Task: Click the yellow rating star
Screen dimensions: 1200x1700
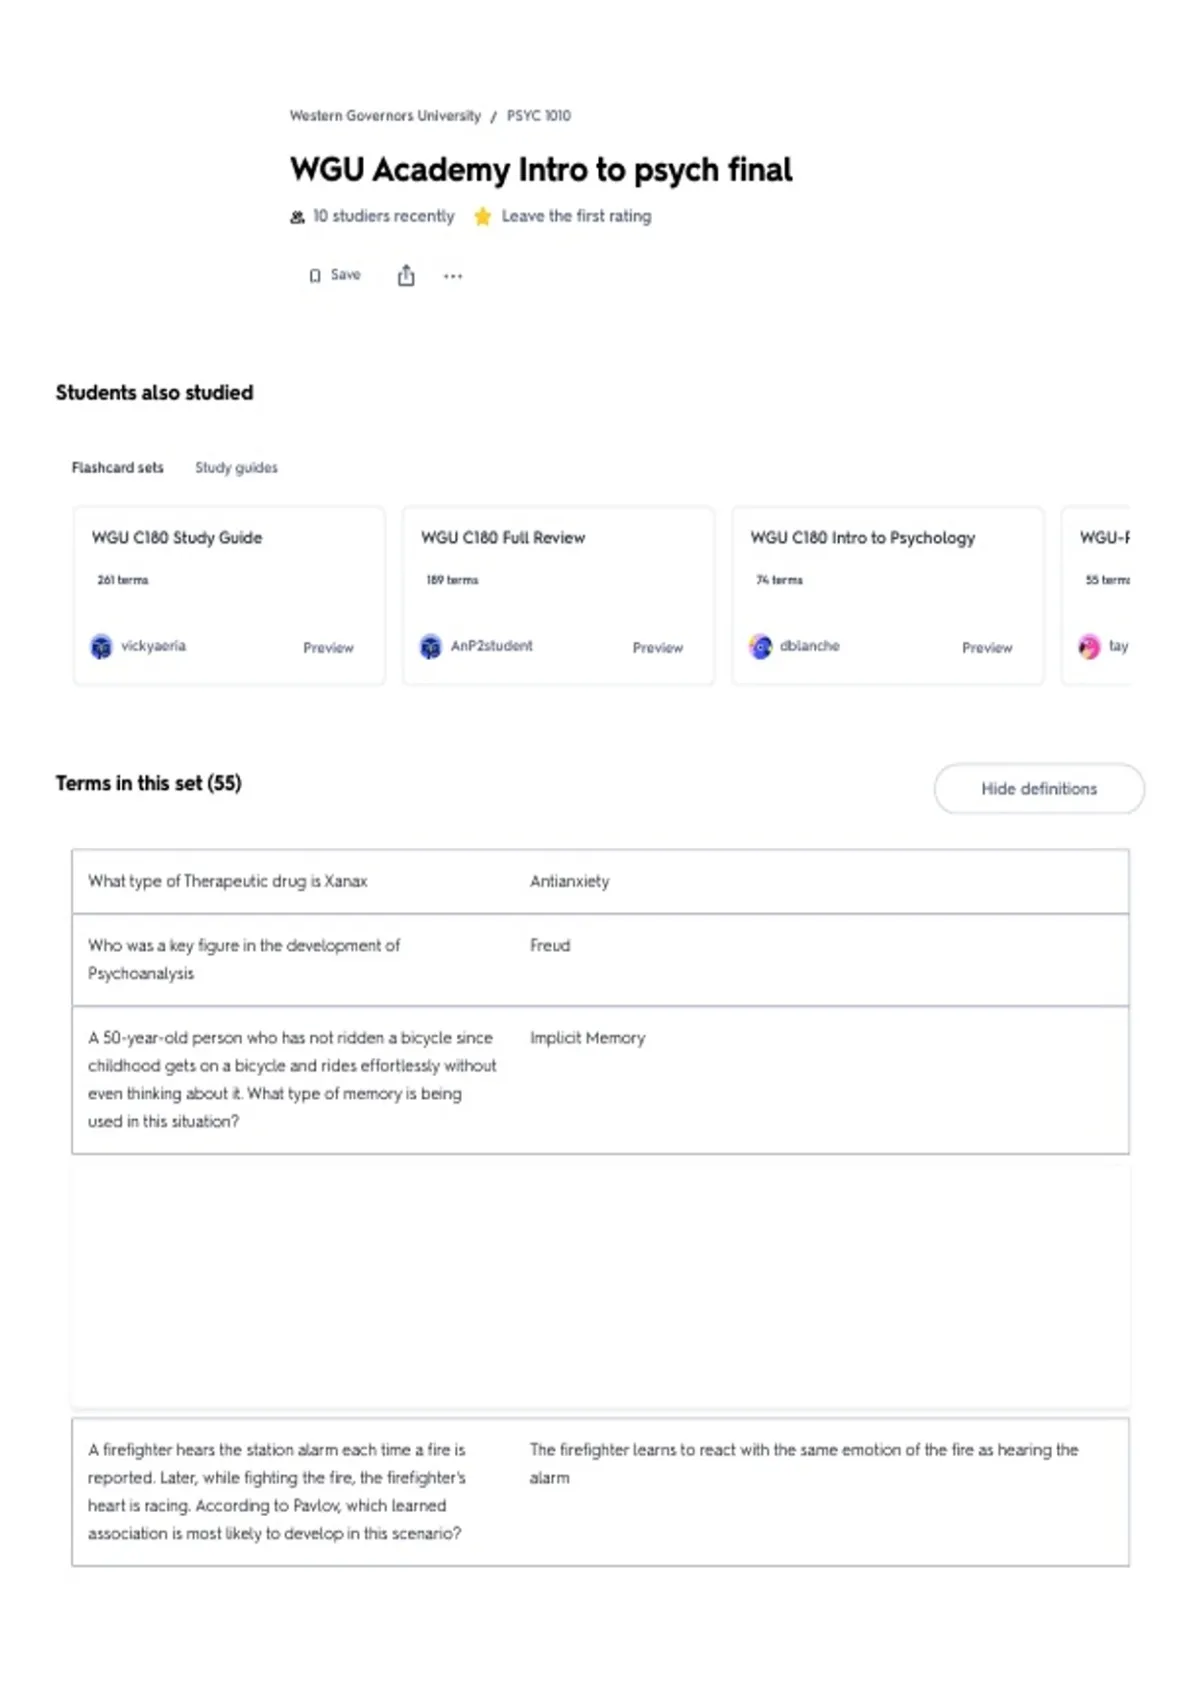Action: coord(482,216)
